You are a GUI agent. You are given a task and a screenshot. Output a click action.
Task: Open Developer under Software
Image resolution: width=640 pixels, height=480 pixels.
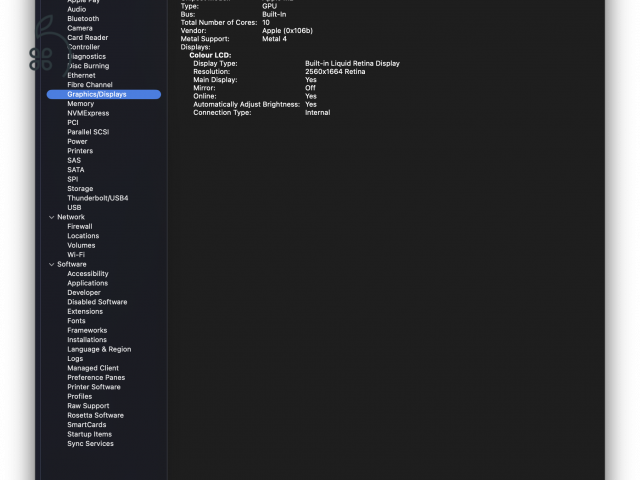84,293
